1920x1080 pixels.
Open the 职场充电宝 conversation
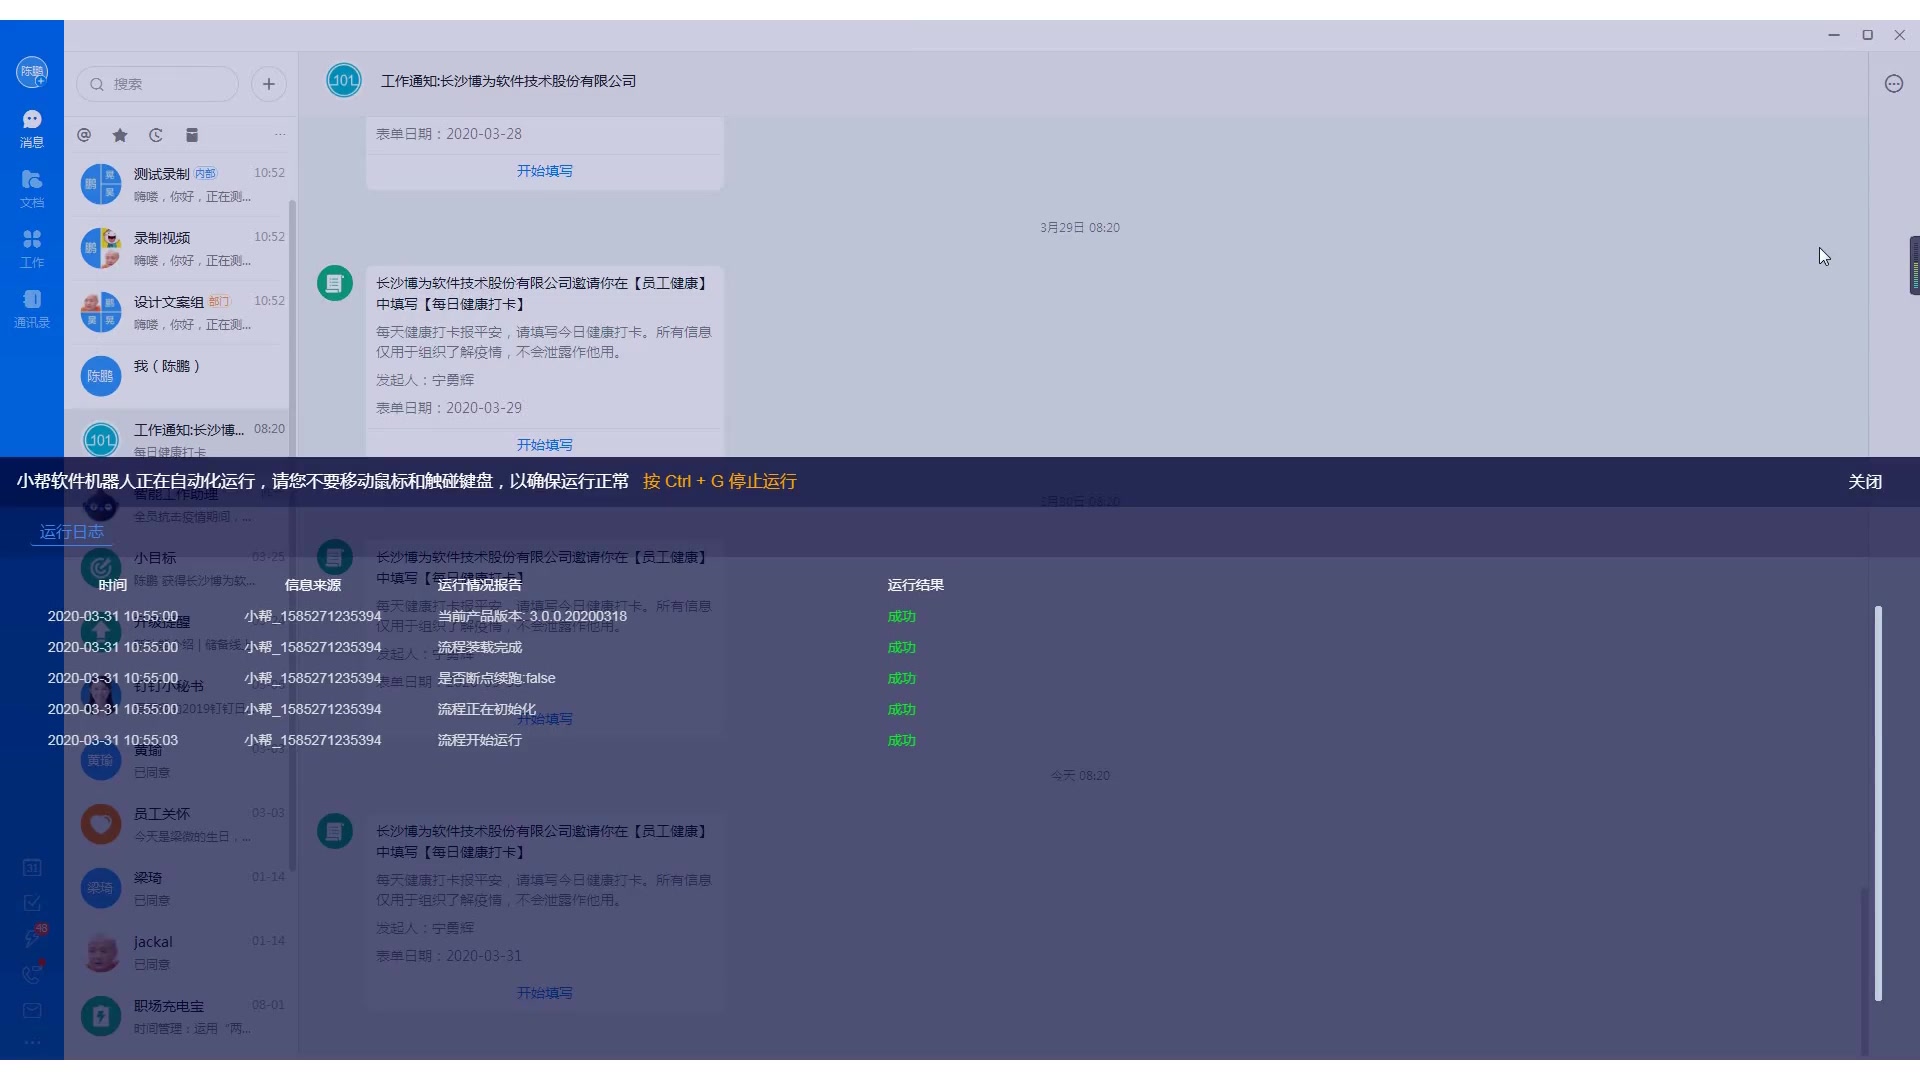tap(178, 1017)
